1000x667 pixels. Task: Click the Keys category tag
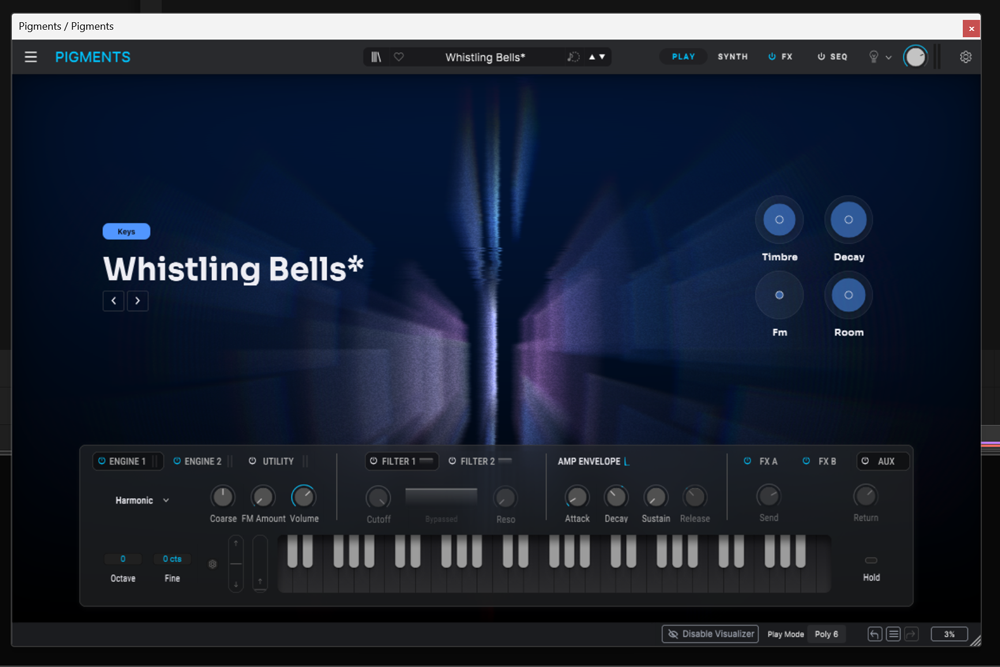pyautogui.click(x=126, y=231)
